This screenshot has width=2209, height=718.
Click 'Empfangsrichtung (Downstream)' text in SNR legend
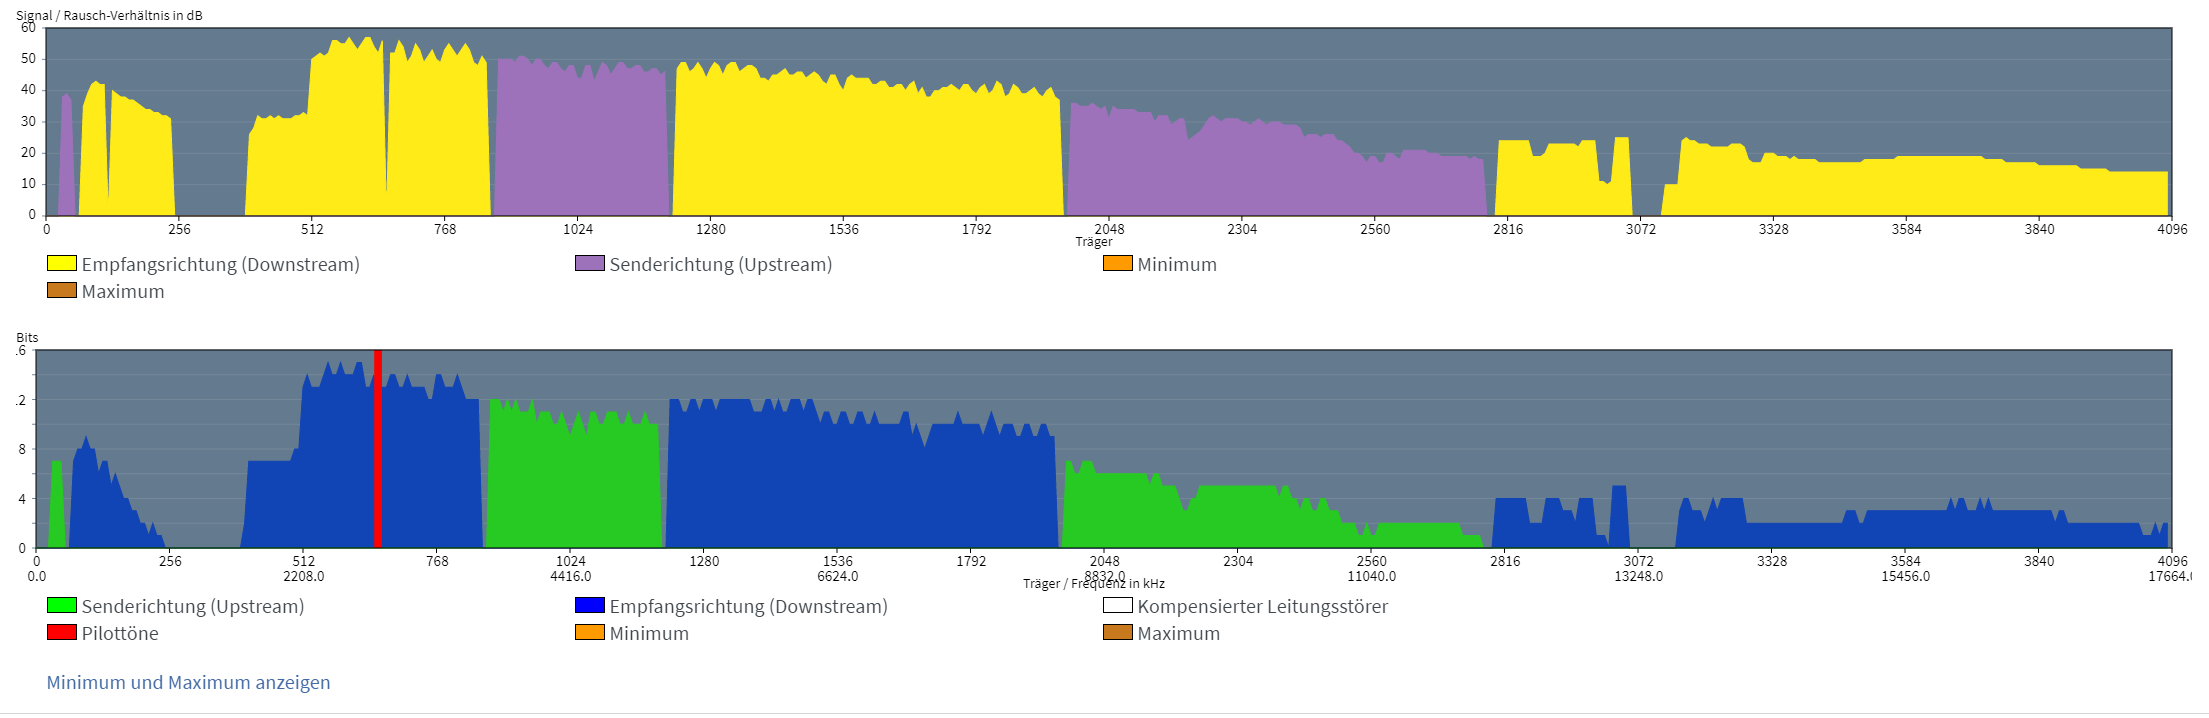point(221,264)
